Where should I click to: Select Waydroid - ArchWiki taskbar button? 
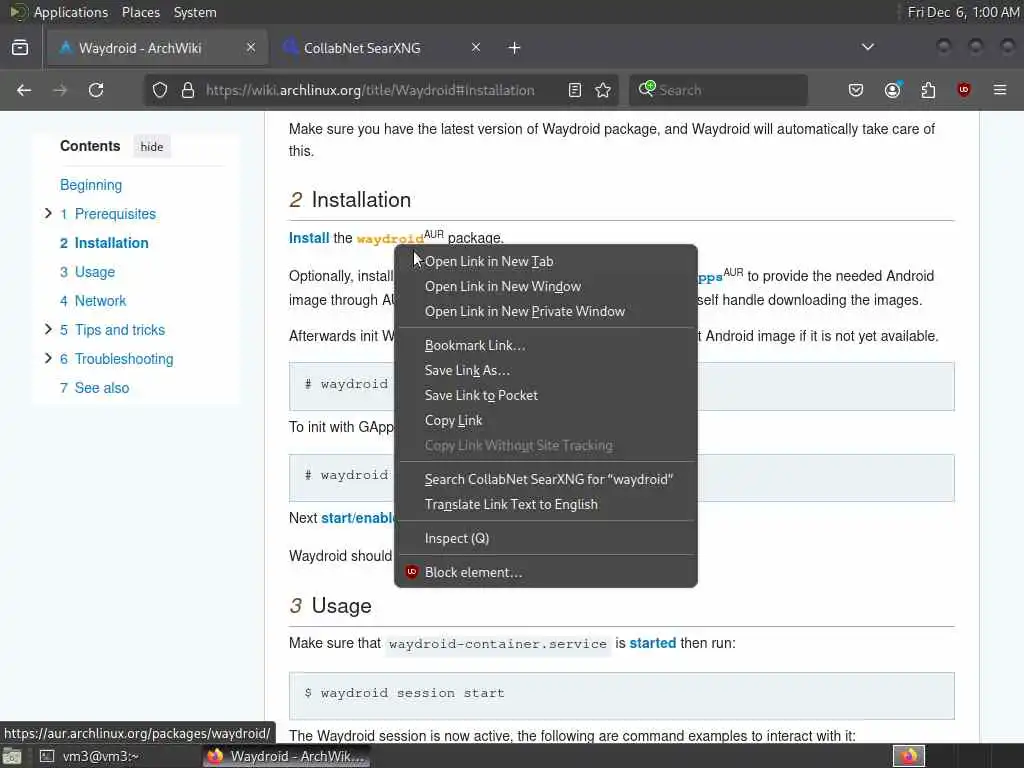(x=287, y=756)
